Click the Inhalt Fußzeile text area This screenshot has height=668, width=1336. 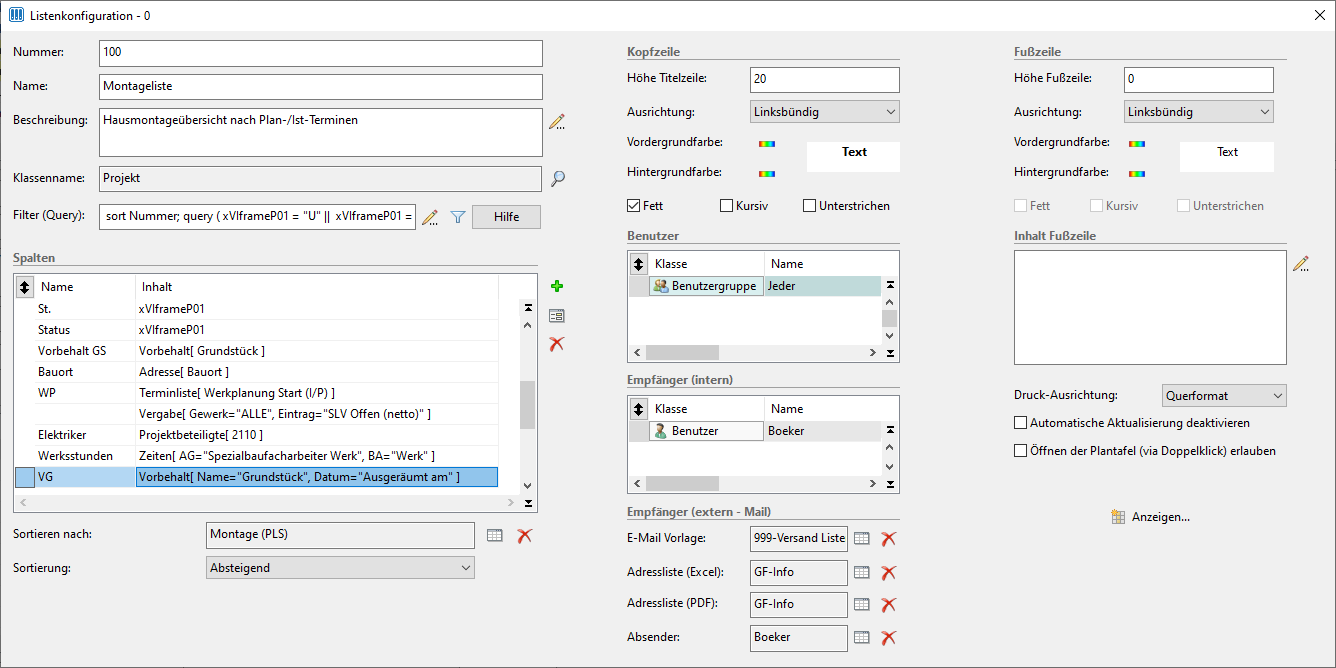1150,307
